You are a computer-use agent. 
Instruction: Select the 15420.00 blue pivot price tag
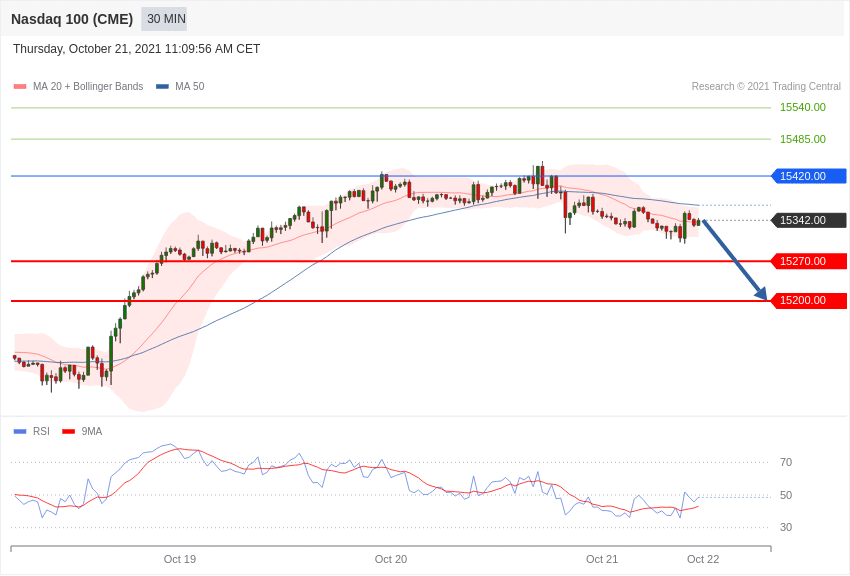coord(808,176)
